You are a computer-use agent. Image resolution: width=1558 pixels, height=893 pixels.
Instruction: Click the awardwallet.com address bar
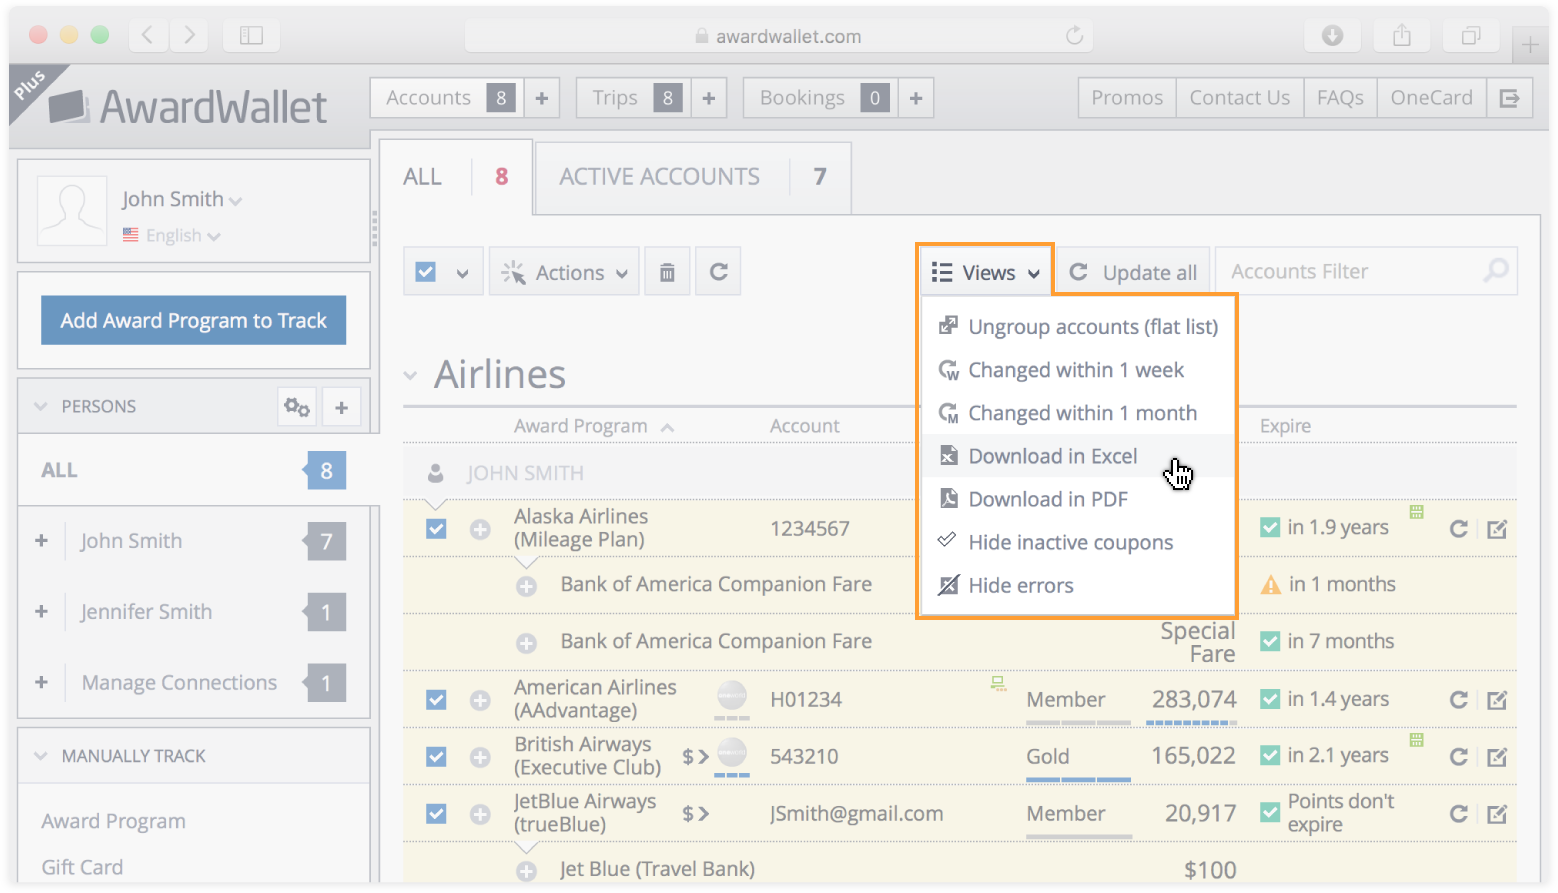click(x=778, y=36)
